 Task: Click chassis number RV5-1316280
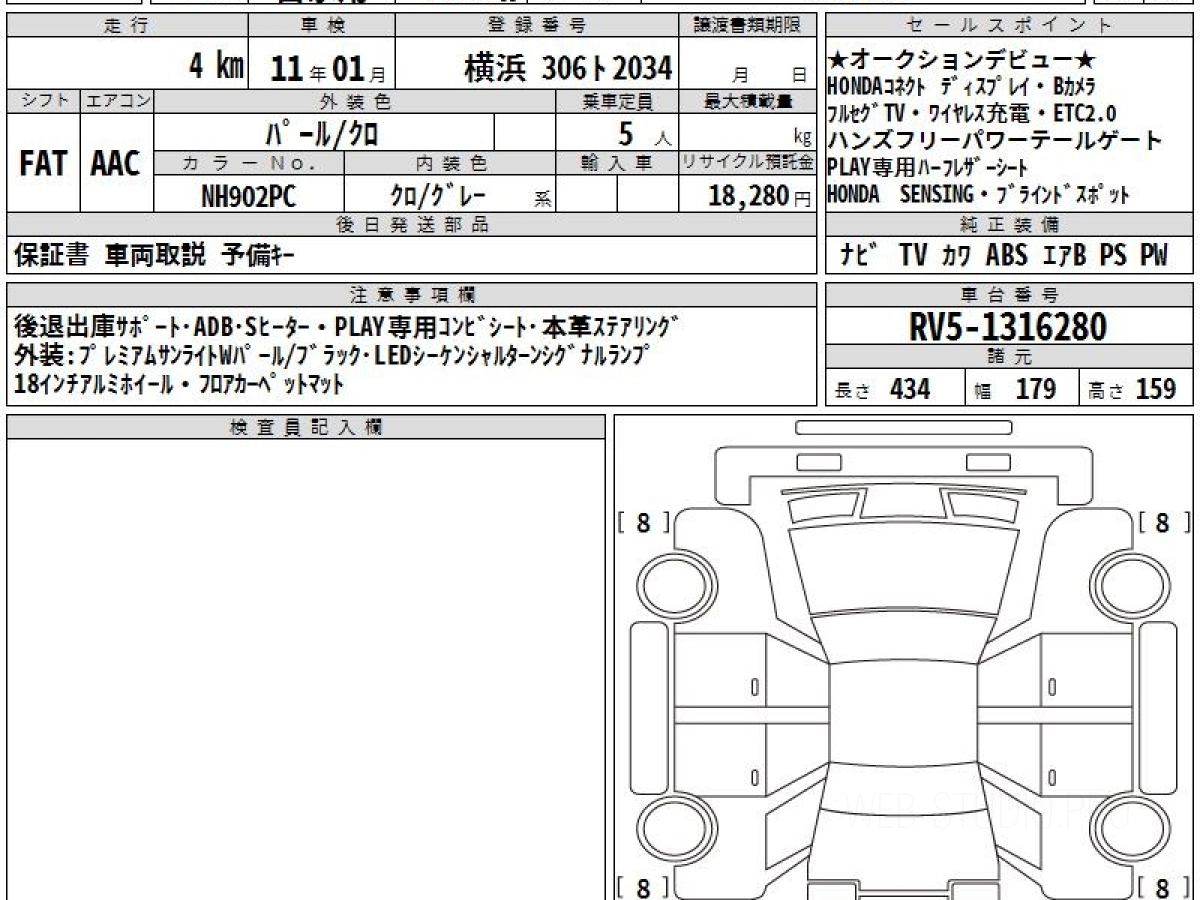[1009, 327]
